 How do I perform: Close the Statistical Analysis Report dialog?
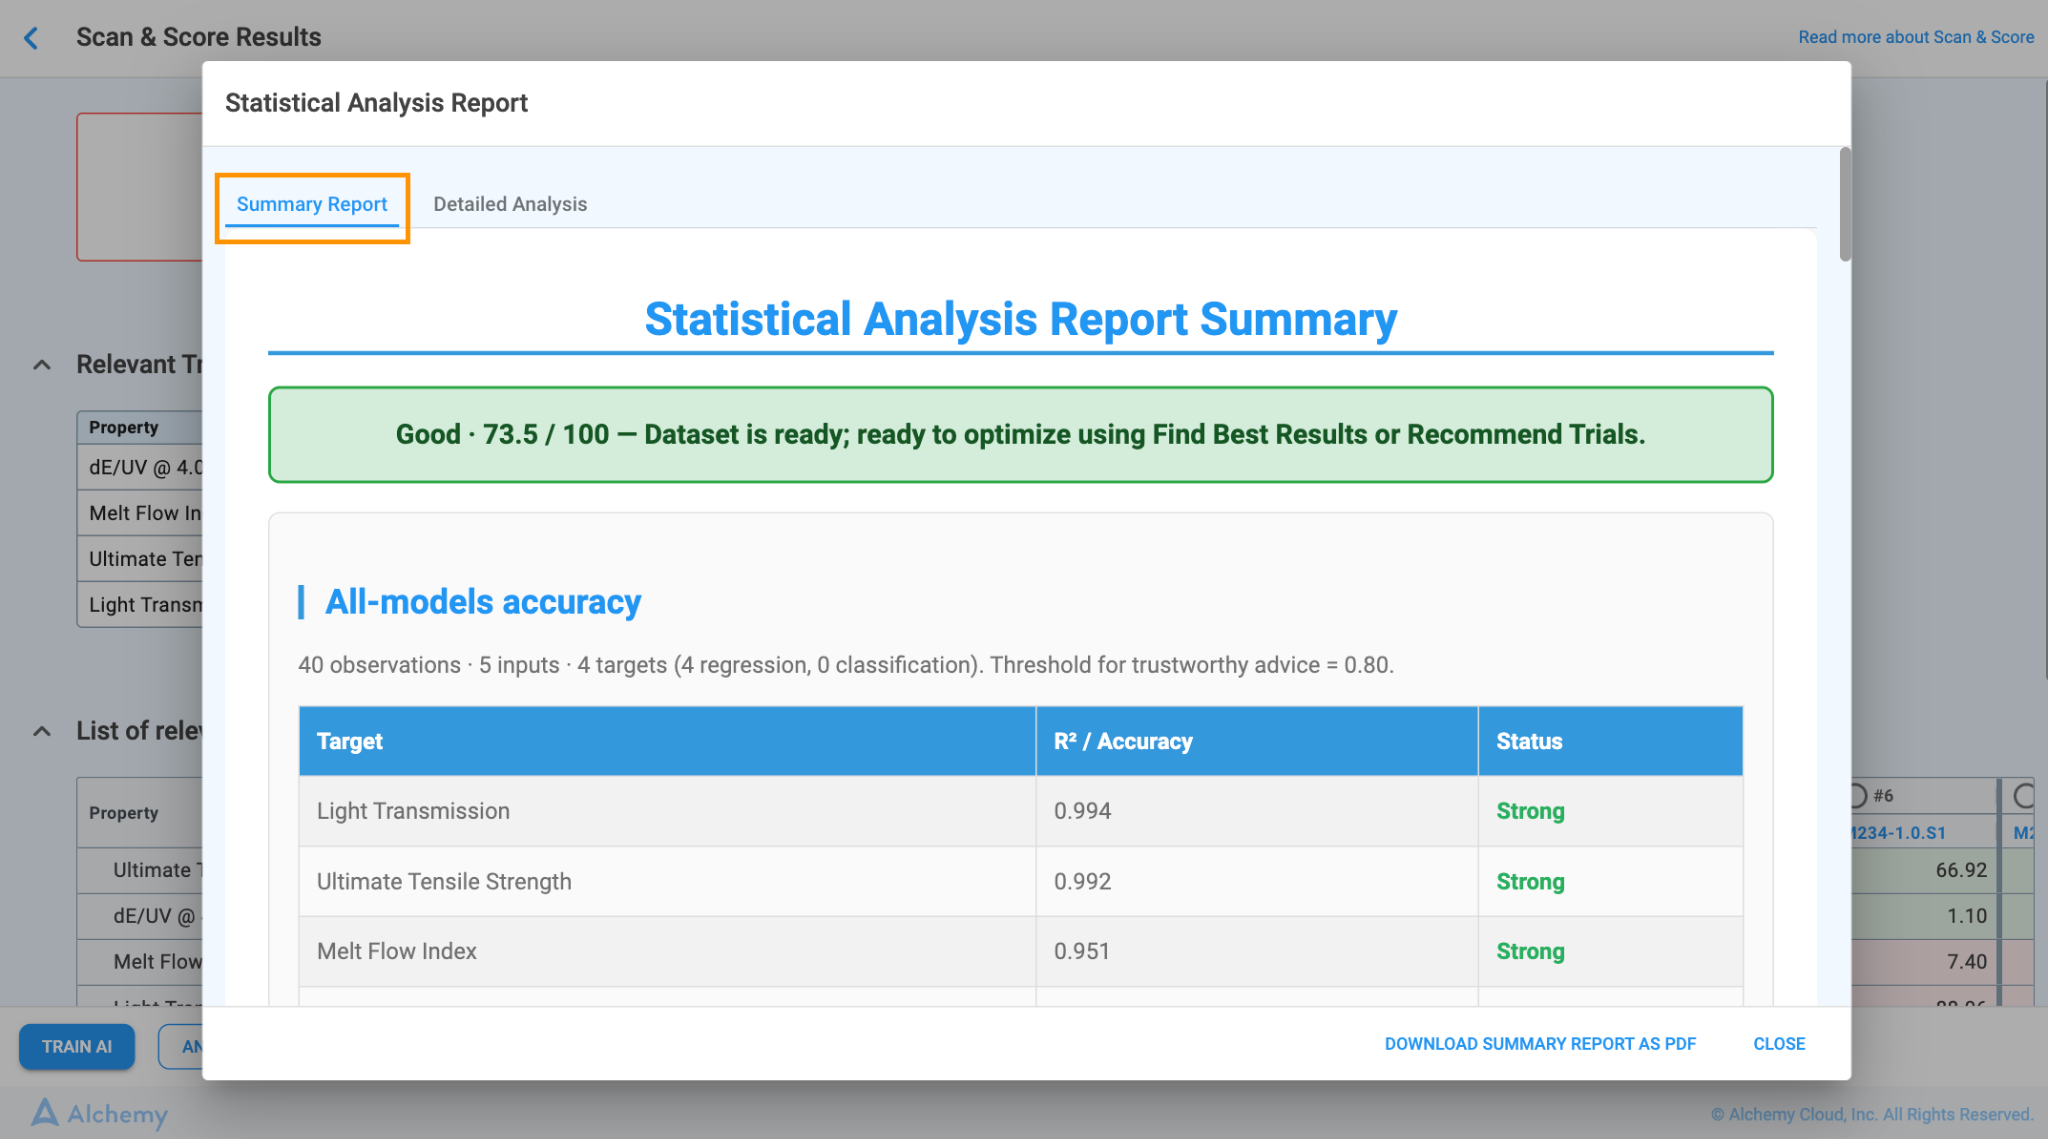tap(1779, 1043)
